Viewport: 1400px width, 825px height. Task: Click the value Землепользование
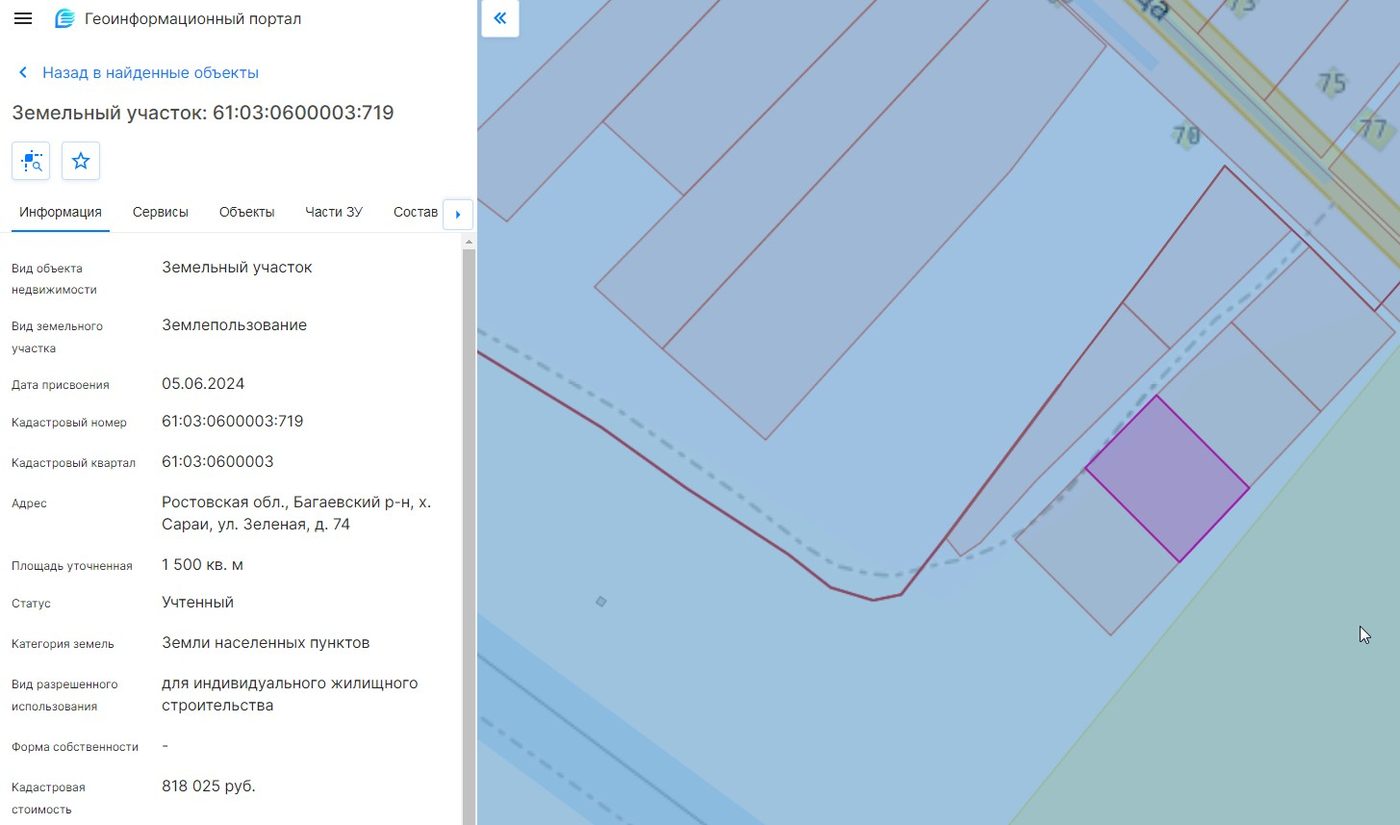tap(234, 325)
